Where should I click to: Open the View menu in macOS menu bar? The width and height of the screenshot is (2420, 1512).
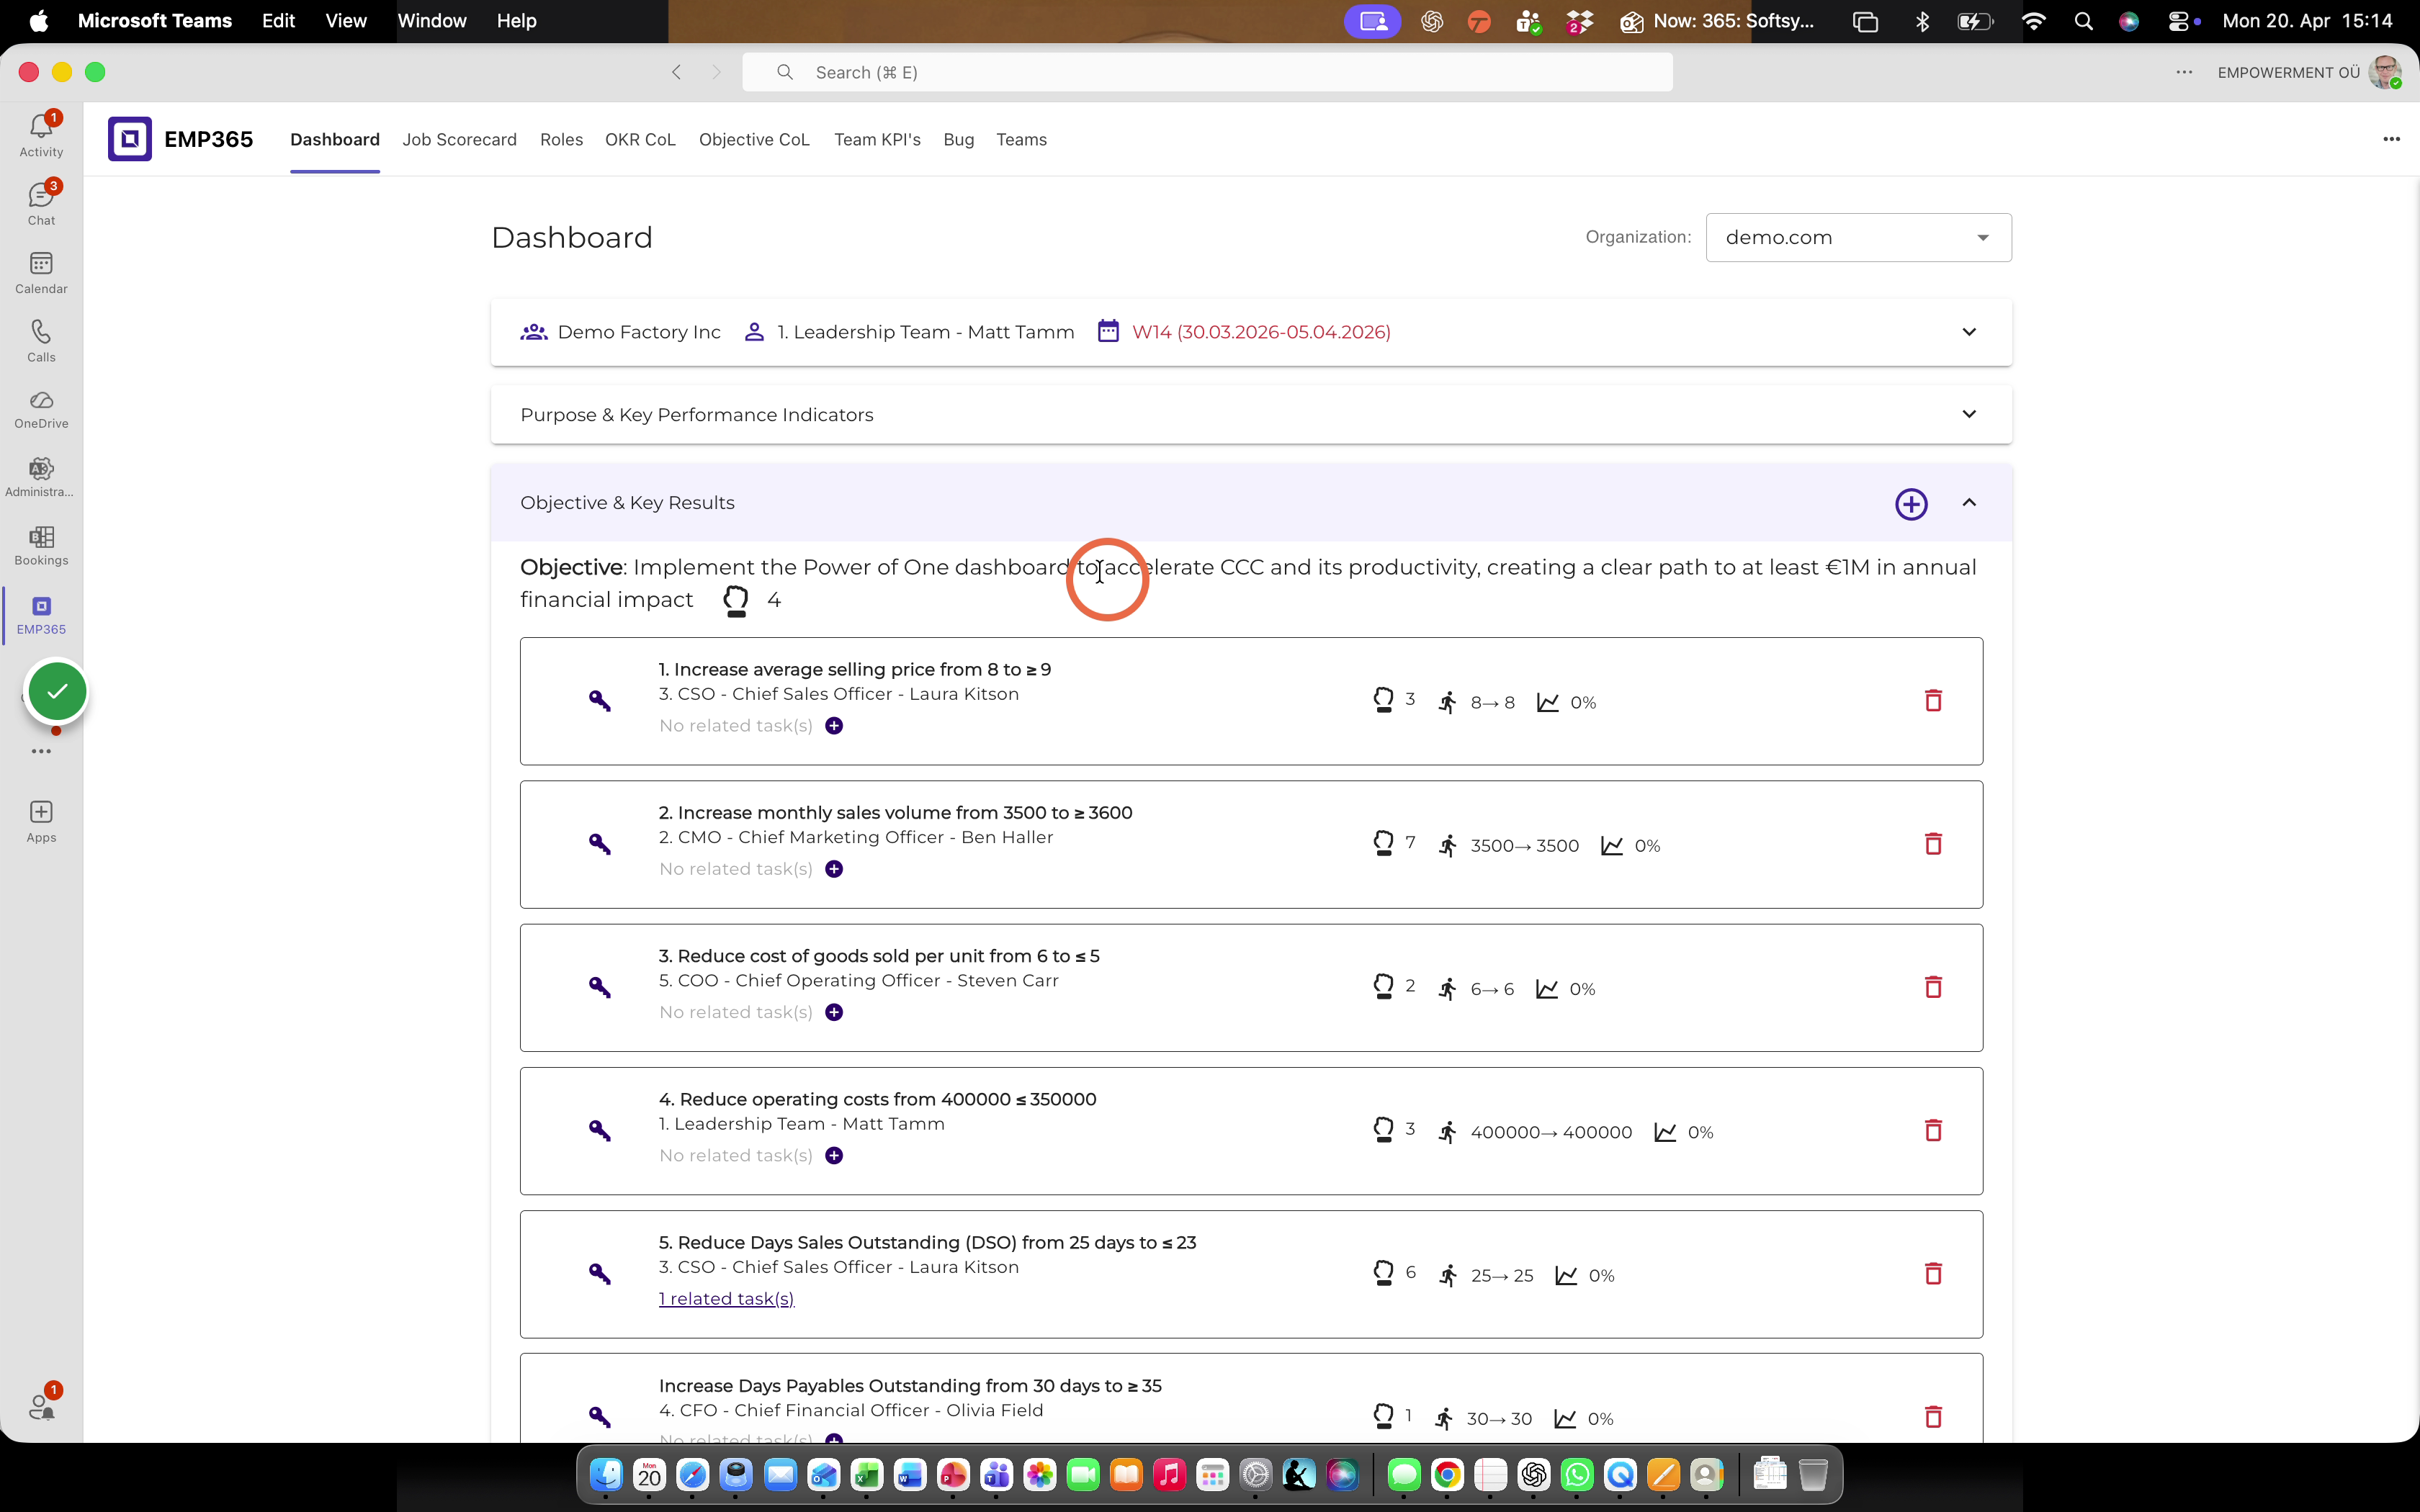coord(346,21)
